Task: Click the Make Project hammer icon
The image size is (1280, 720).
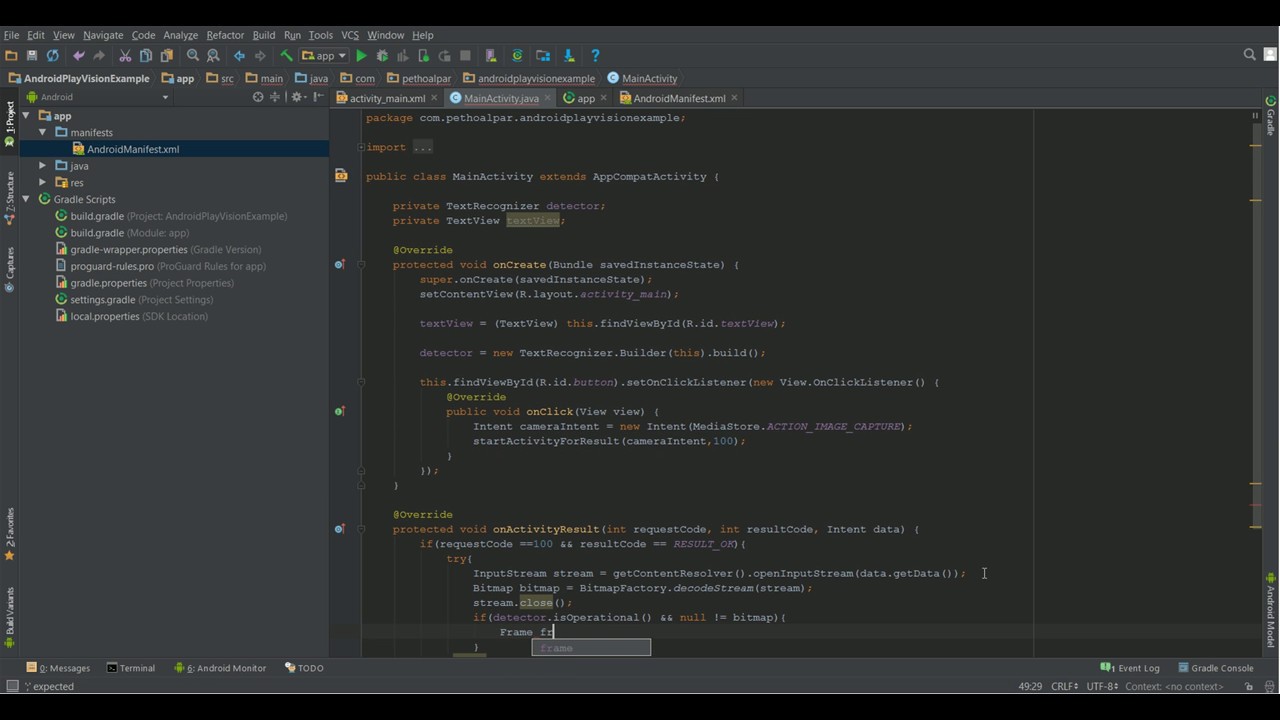Action: [x=286, y=56]
